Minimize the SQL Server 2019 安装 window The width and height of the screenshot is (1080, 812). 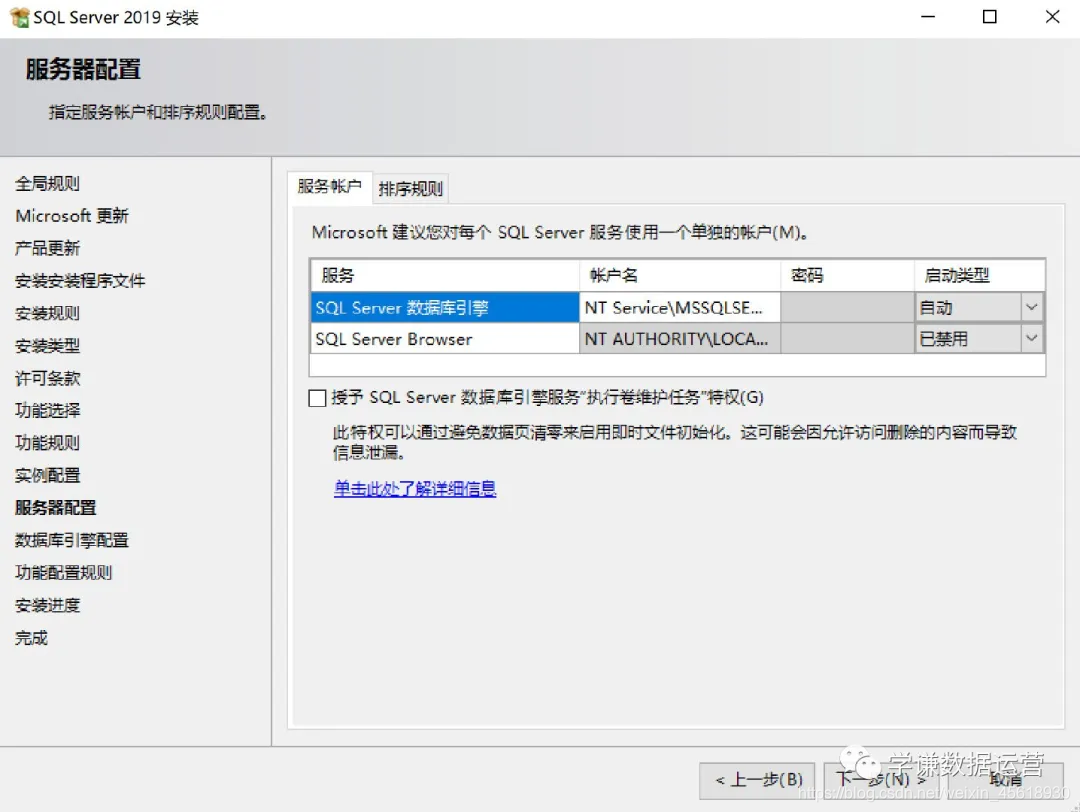point(928,17)
